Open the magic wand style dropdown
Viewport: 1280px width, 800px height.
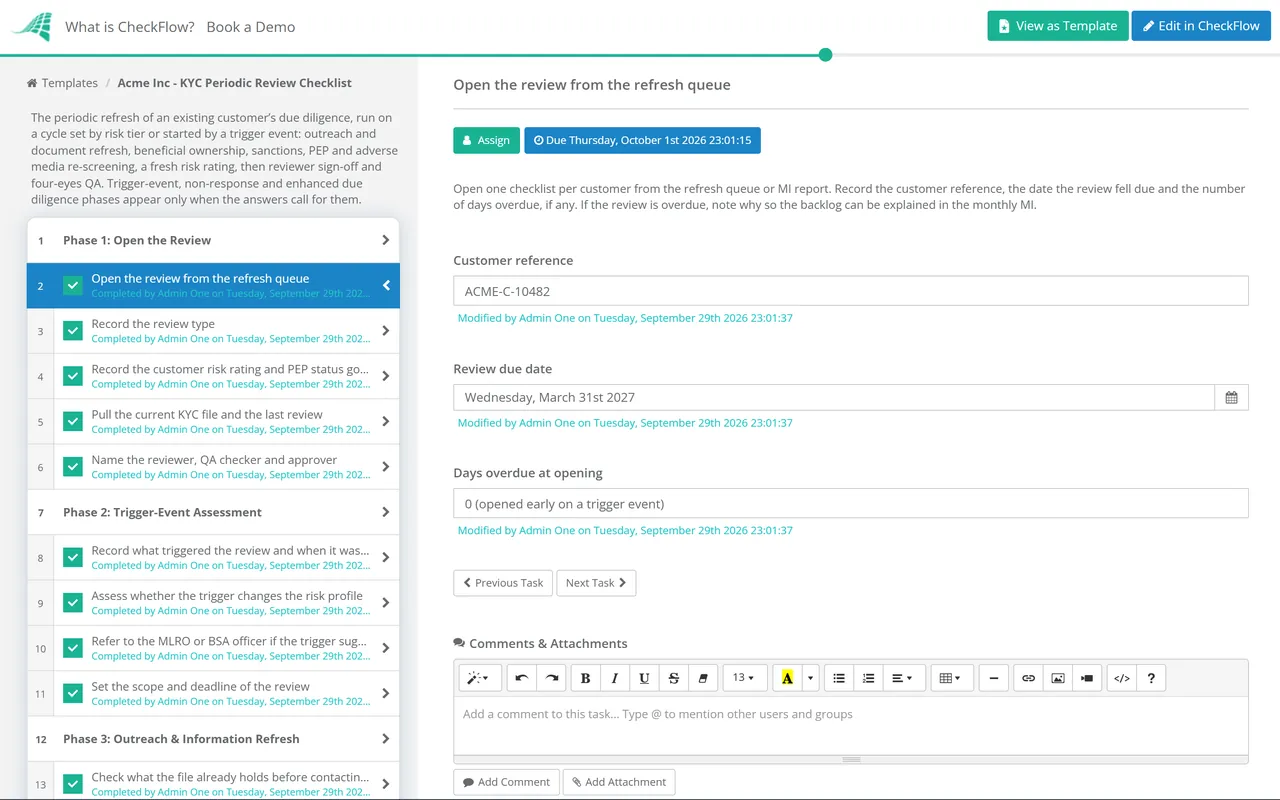[x=480, y=678]
